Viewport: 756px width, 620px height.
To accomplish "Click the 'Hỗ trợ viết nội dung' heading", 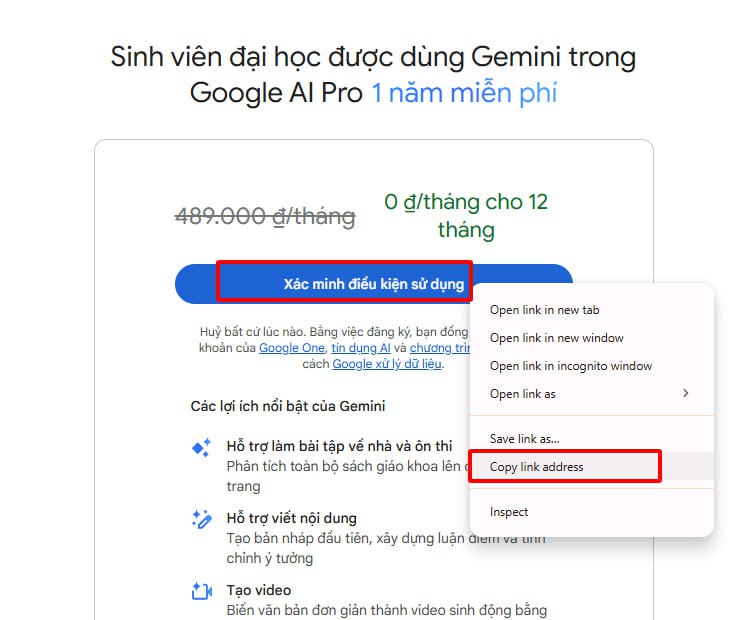I will [291, 518].
